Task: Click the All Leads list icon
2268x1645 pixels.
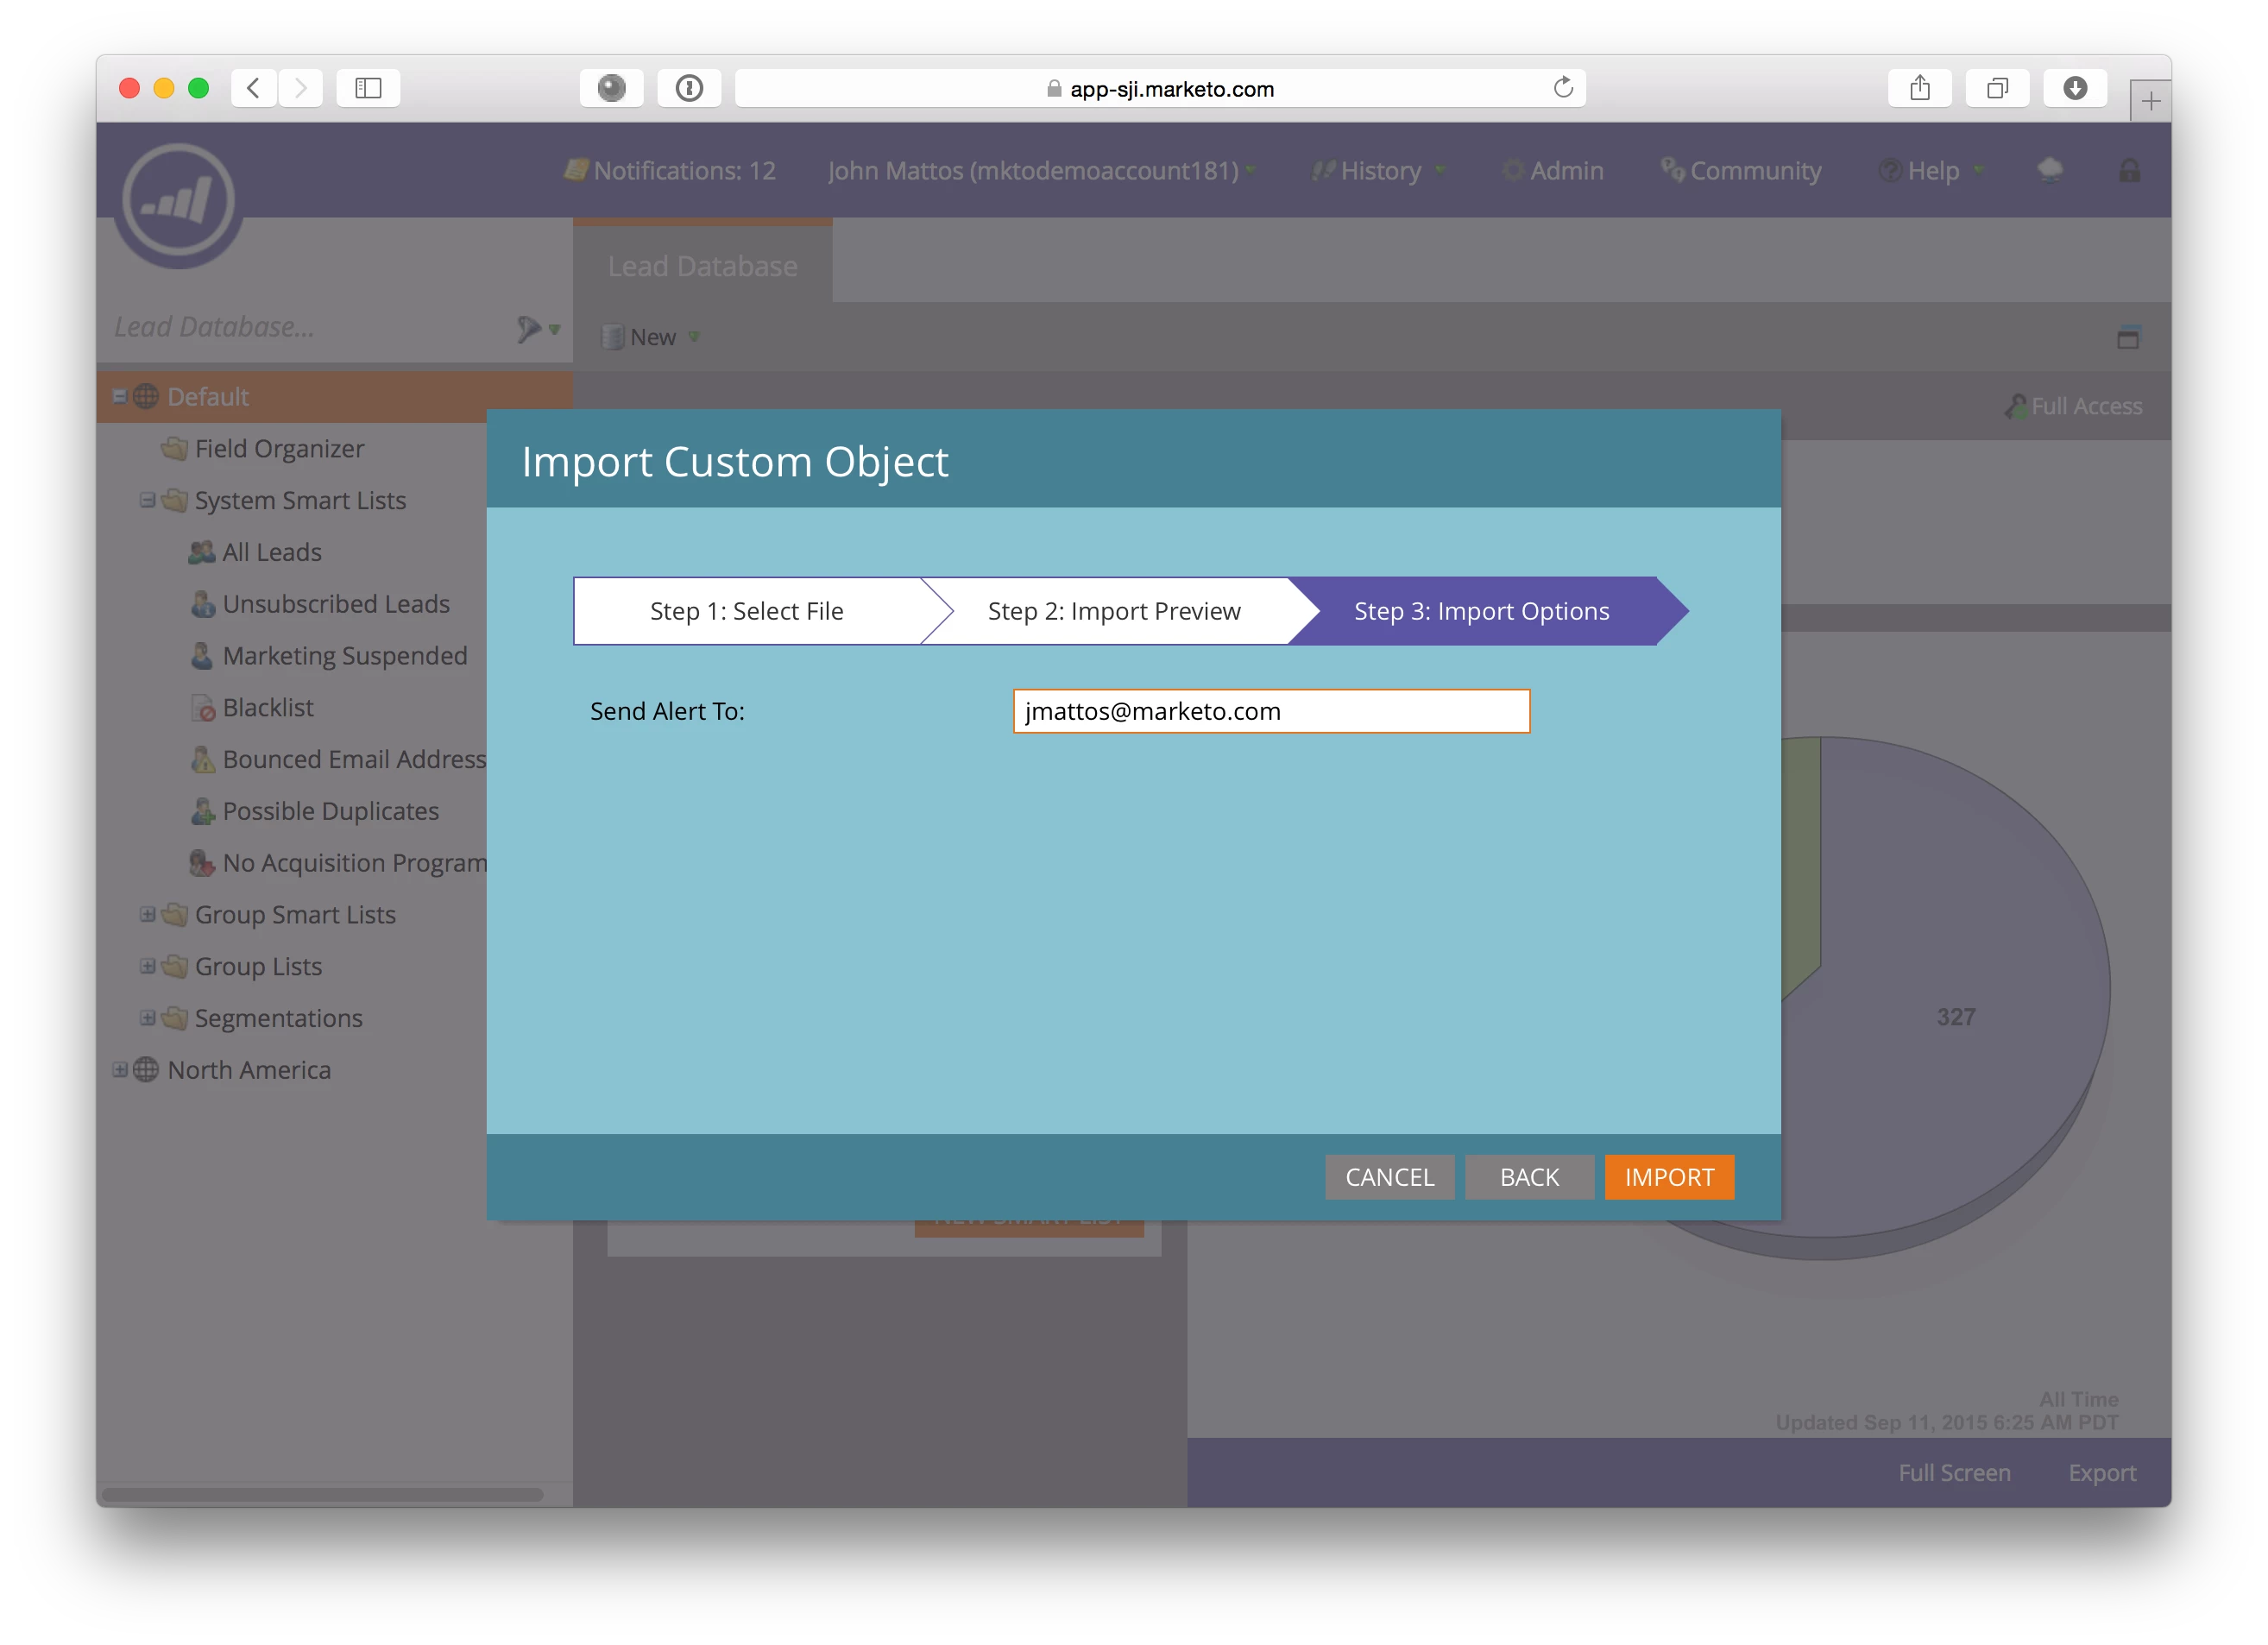Action: [x=202, y=552]
